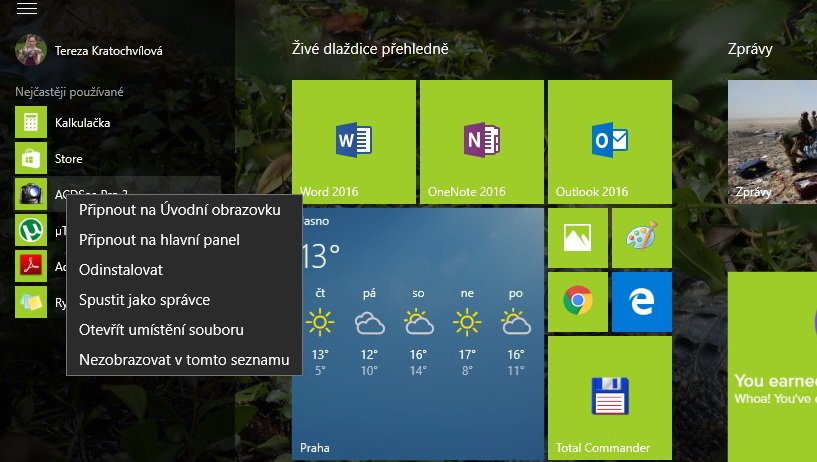
Task: Open the Adobe Acrobat red icon
Action: tap(31, 266)
